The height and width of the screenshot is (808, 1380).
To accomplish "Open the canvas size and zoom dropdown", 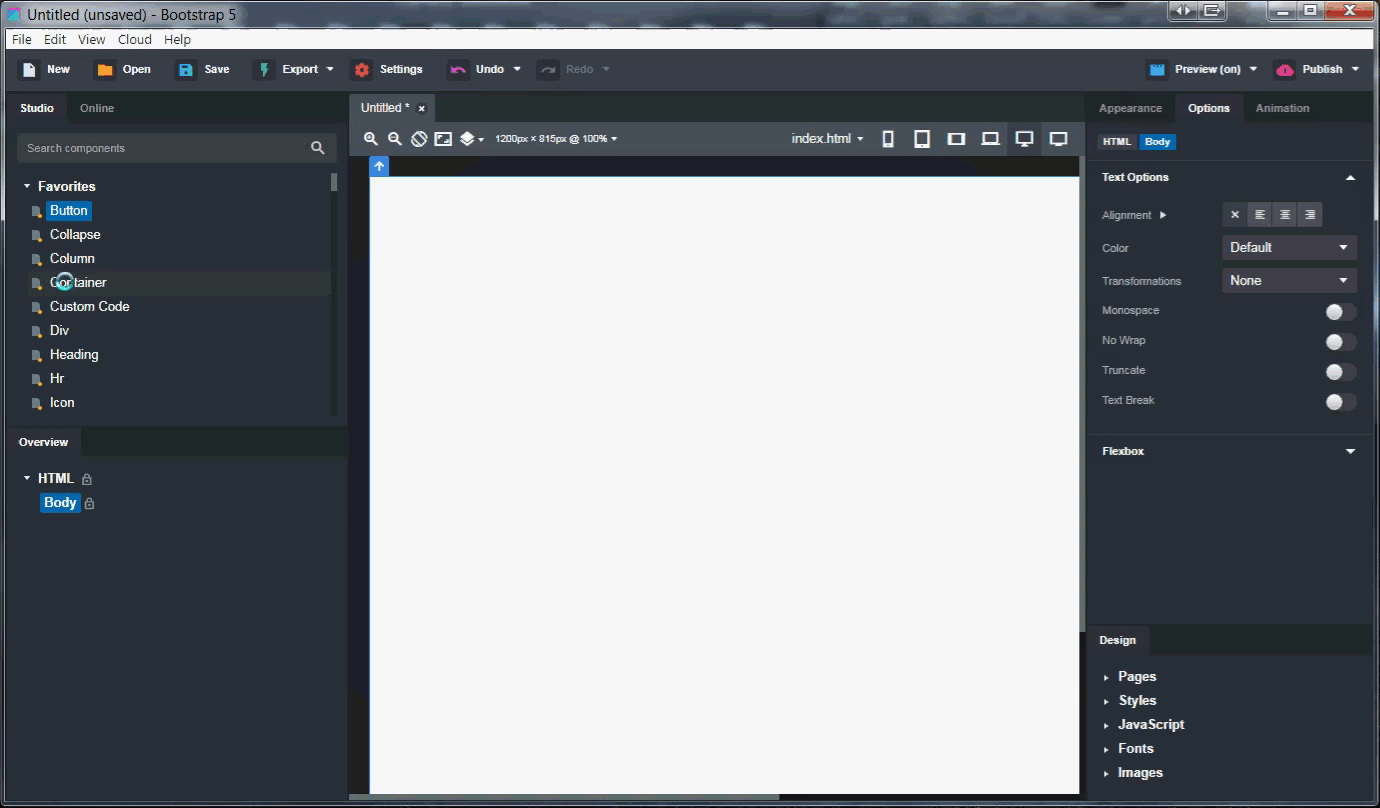I will tap(556, 139).
